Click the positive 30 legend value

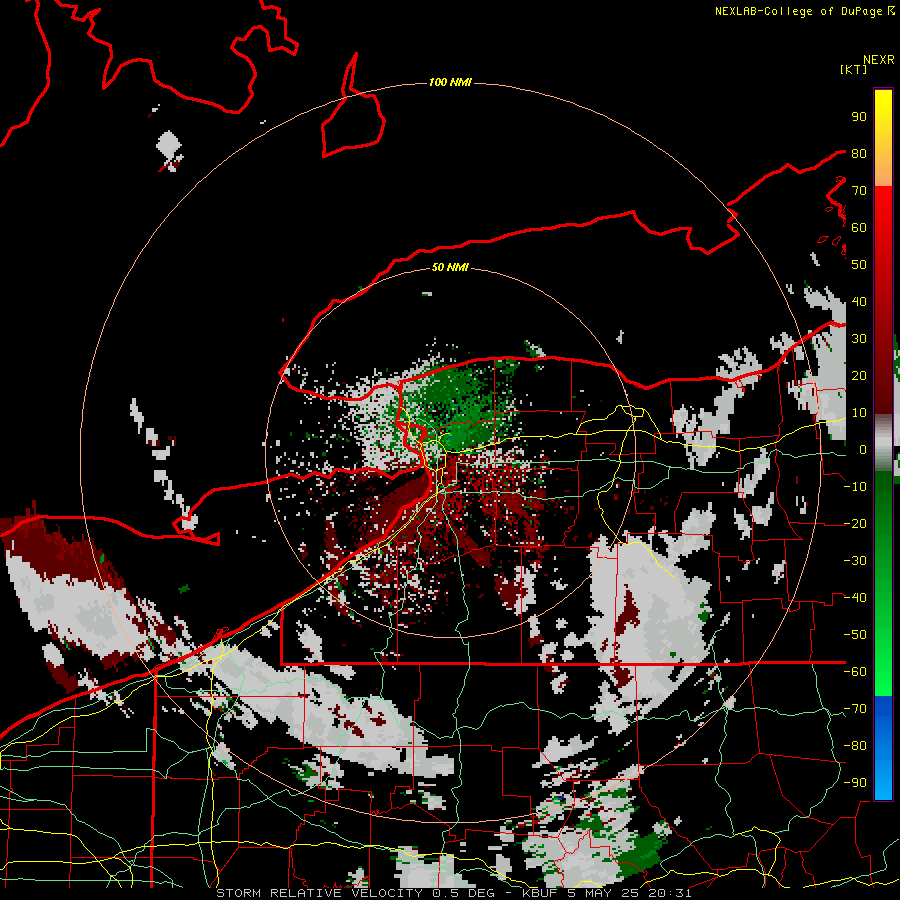tap(859, 339)
